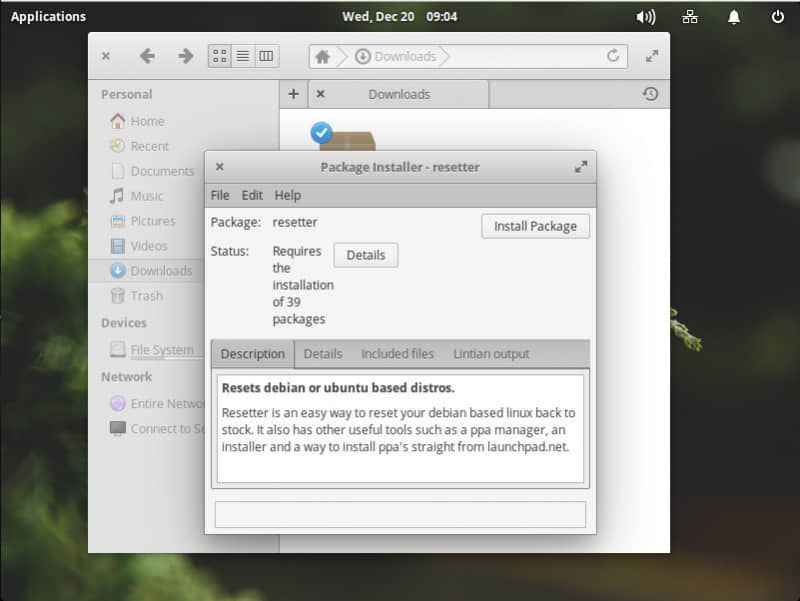The height and width of the screenshot is (601, 800).
Task: Open the Applications menu
Action: coord(48,16)
